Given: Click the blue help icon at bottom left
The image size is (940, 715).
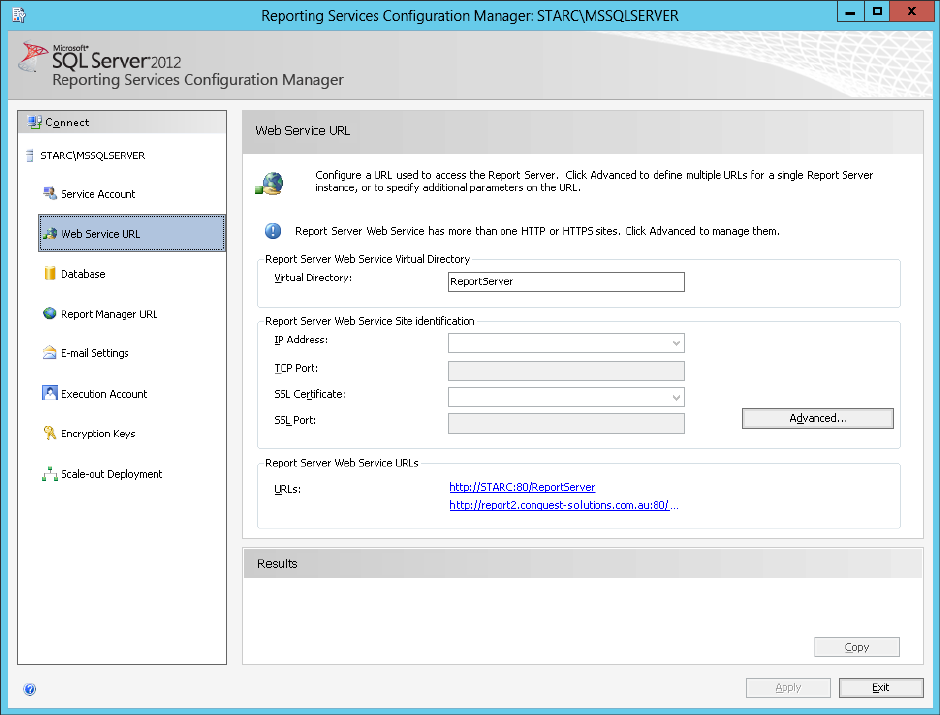Looking at the screenshot, I should [x=29, y=689].
